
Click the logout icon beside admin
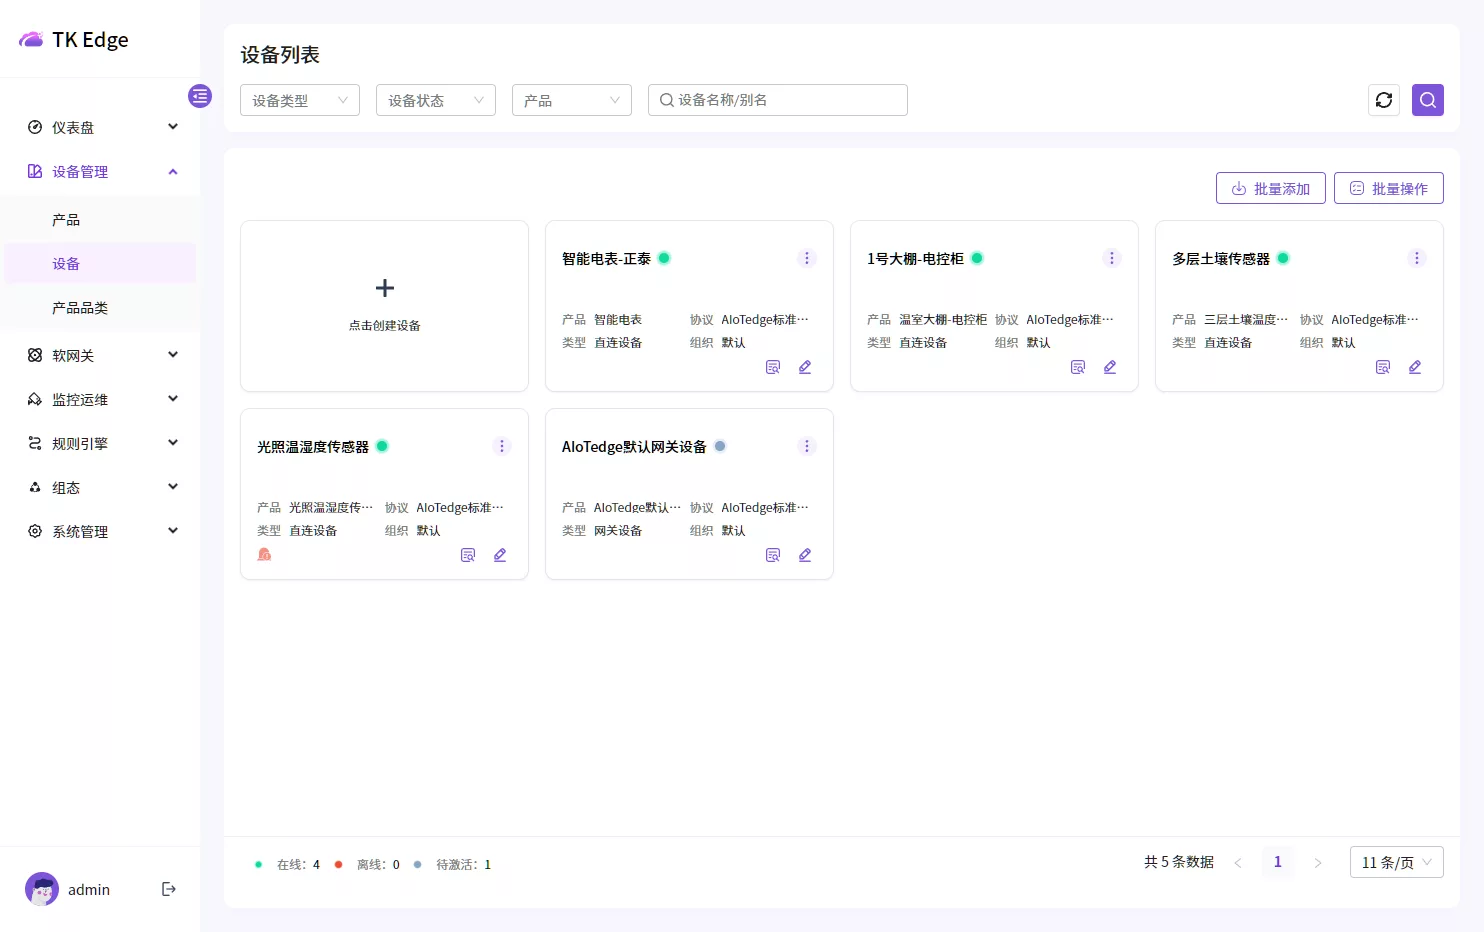pos(169,889)
